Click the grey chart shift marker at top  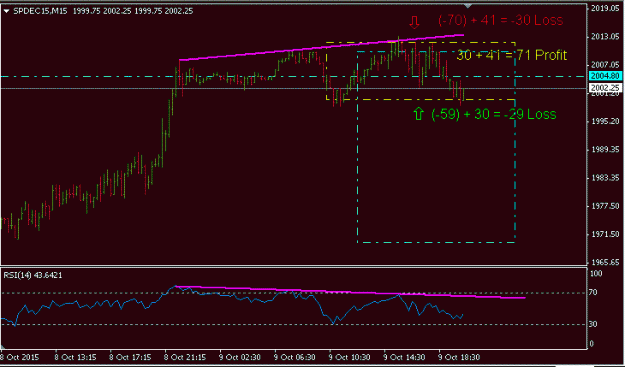click(x=468, y=6)
